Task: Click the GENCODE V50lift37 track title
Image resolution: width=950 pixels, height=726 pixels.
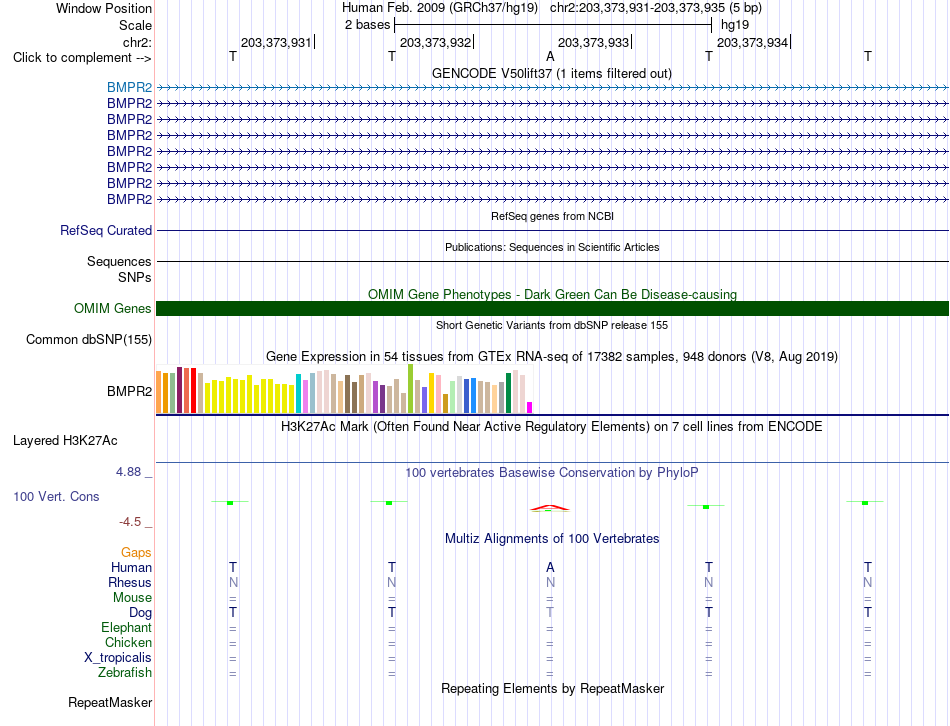Action: pos(551,73)
